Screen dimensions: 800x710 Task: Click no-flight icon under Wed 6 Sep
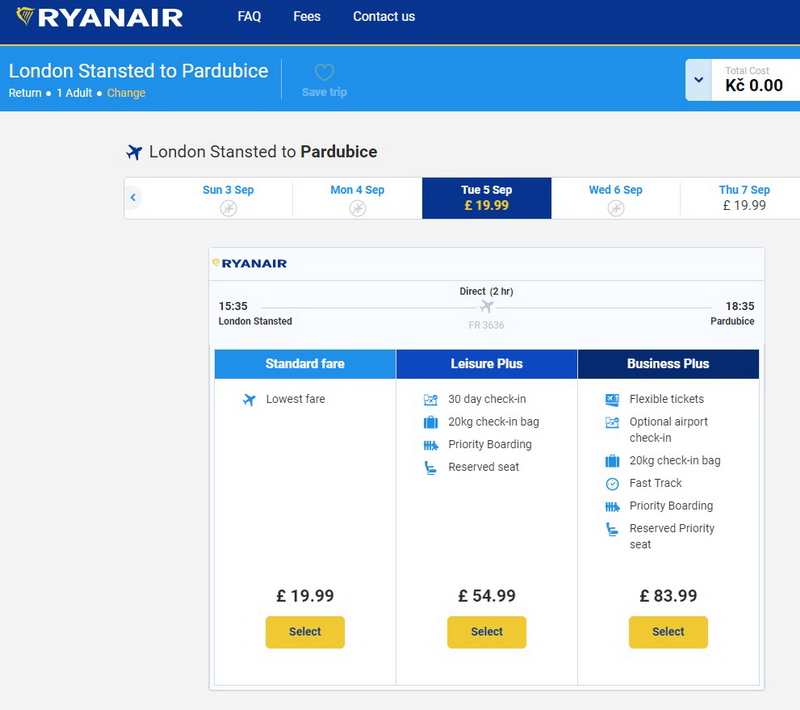point(616,208)
